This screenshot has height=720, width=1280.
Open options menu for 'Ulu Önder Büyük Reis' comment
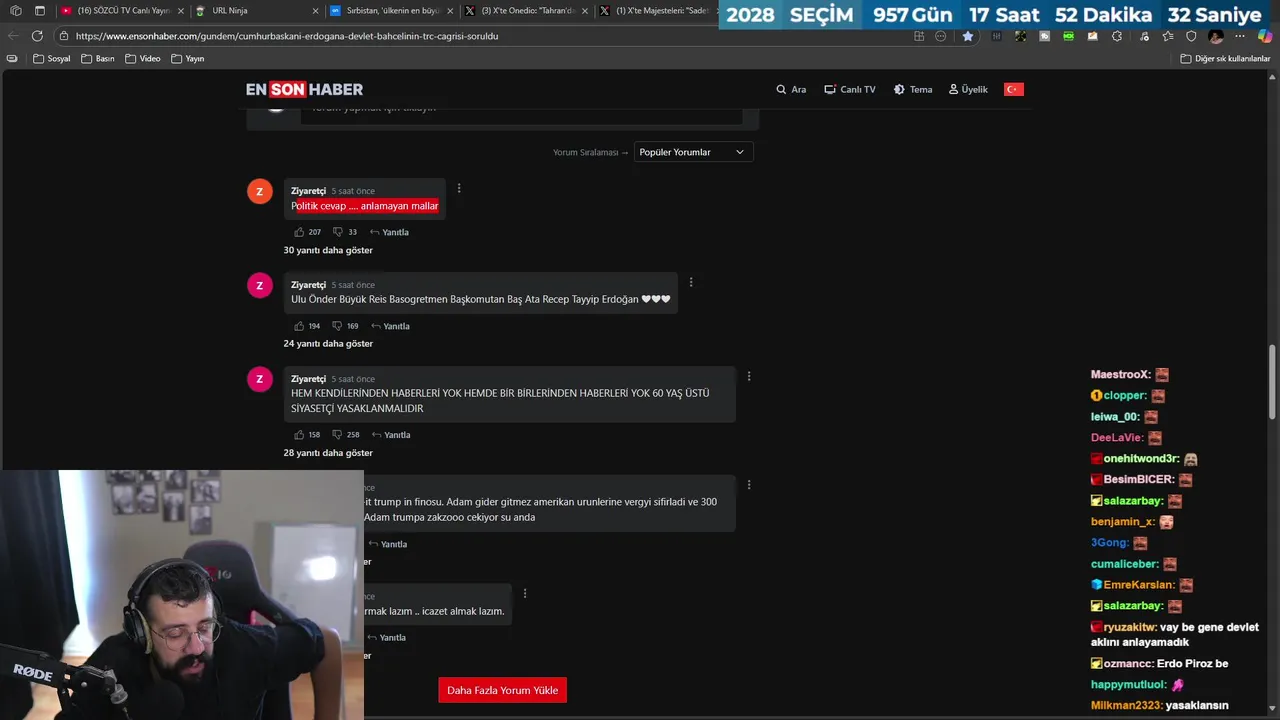coord(691,282)
